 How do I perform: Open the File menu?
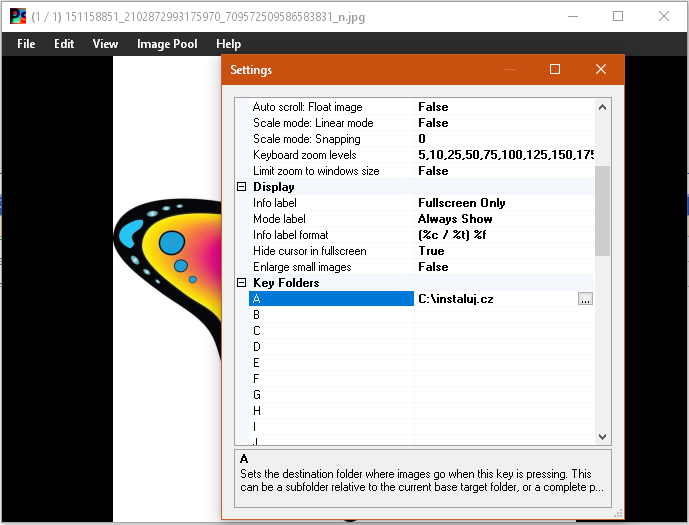point(26,44)
